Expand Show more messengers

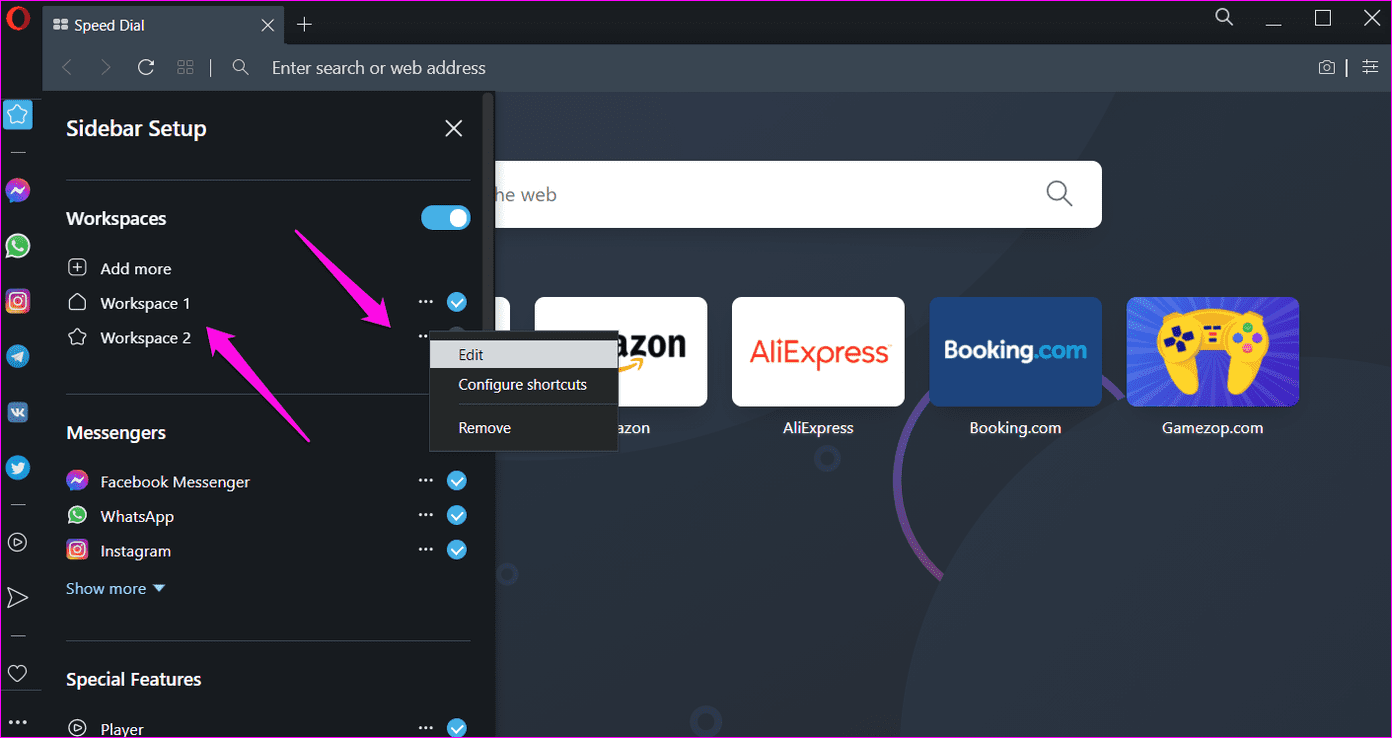coord(115,589)
